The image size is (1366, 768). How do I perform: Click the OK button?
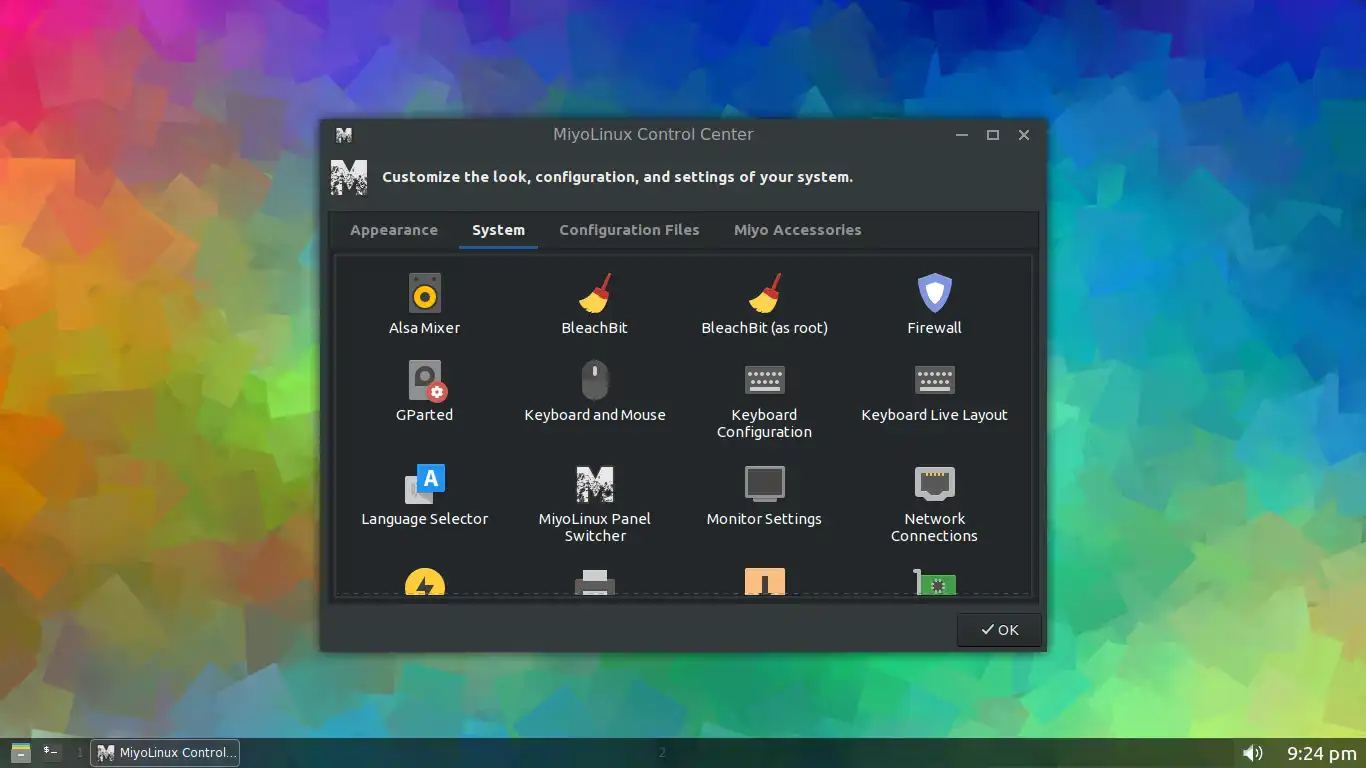click(999, 630)
